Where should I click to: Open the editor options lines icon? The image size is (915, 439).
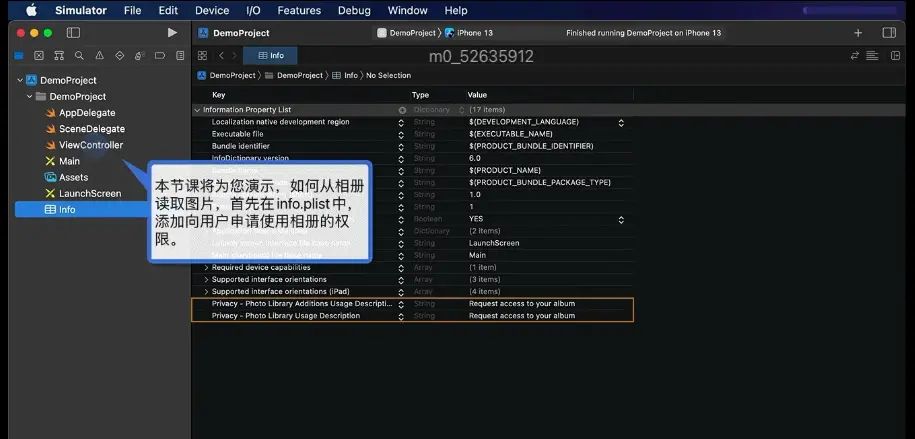(x=872, y=55)
